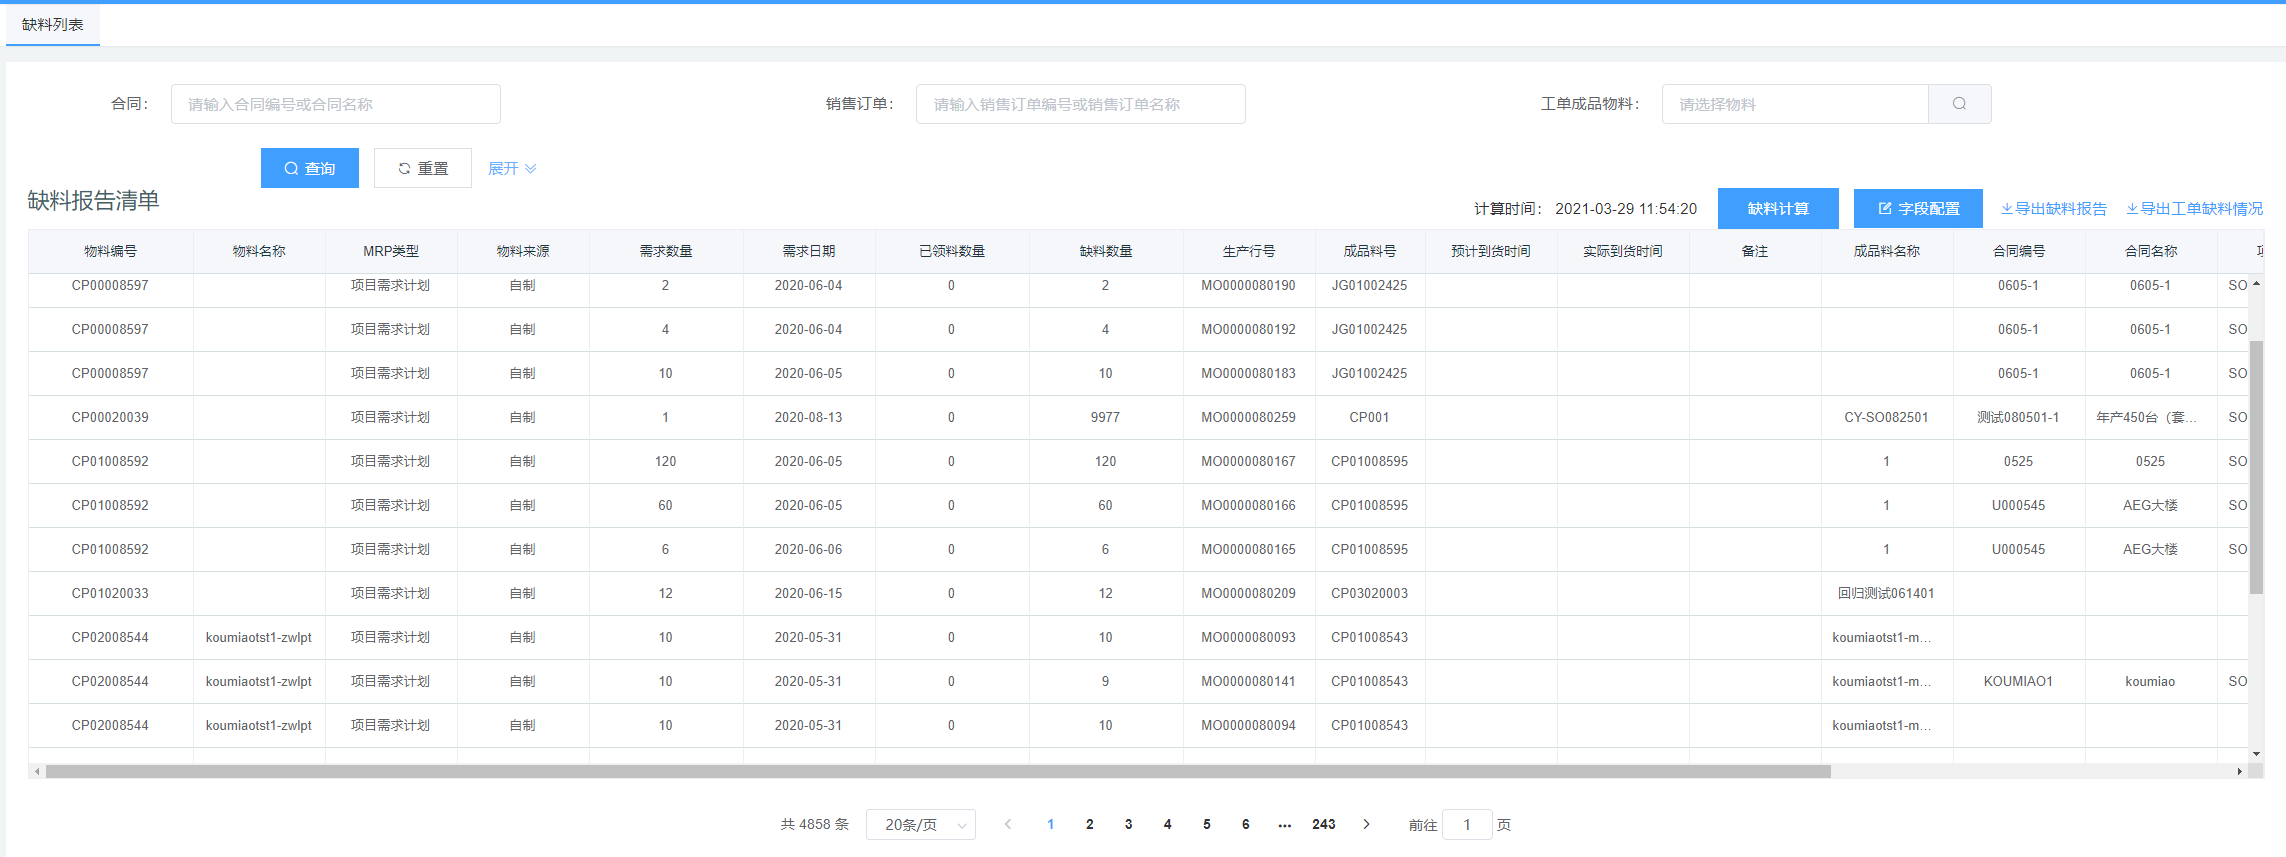Jump to page 243
The width and height of the screenshot is (2286, 857).
coord(1323,824)
